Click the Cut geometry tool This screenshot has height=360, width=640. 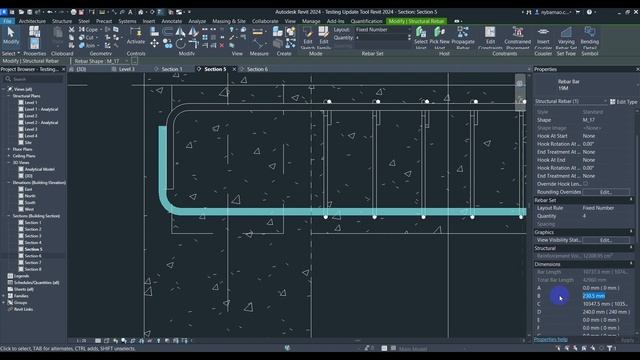[87, 38]
